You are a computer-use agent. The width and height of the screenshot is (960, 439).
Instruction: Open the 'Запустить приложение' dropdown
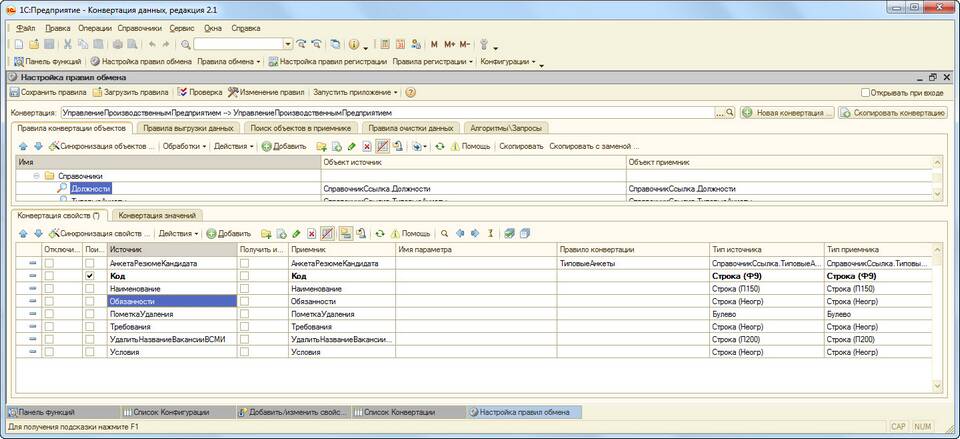click(x=355, y=92)
